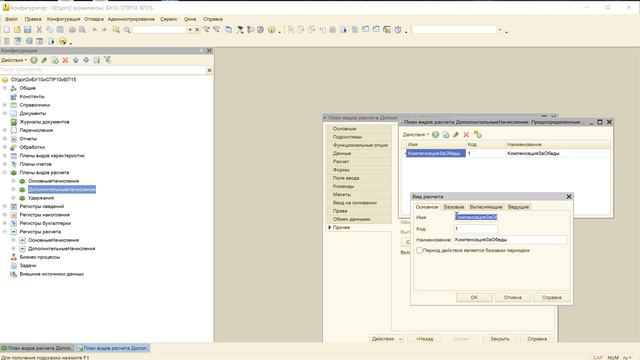Expand the Справочники tree node
640x360 pixels.
coord(5,105)
